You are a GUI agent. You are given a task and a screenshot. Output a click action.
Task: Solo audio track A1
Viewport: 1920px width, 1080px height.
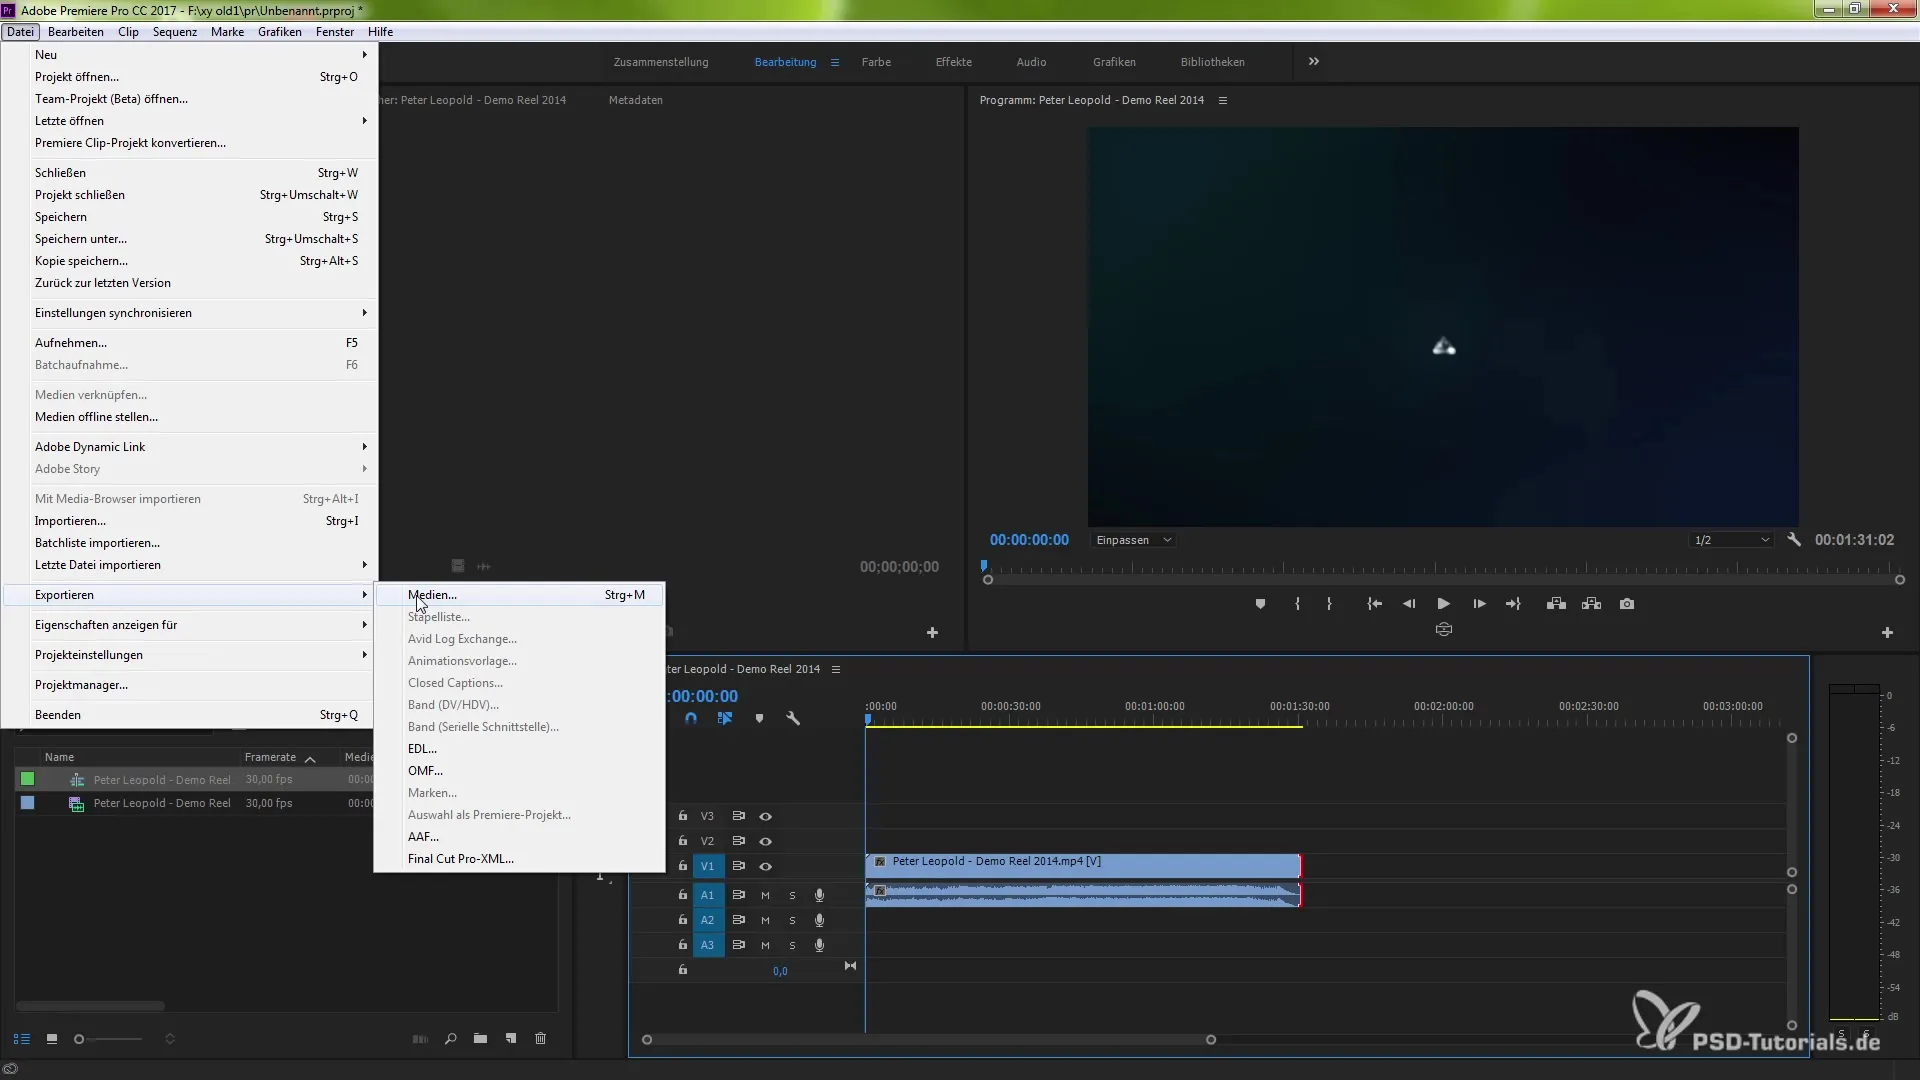[x=792, y=895]
